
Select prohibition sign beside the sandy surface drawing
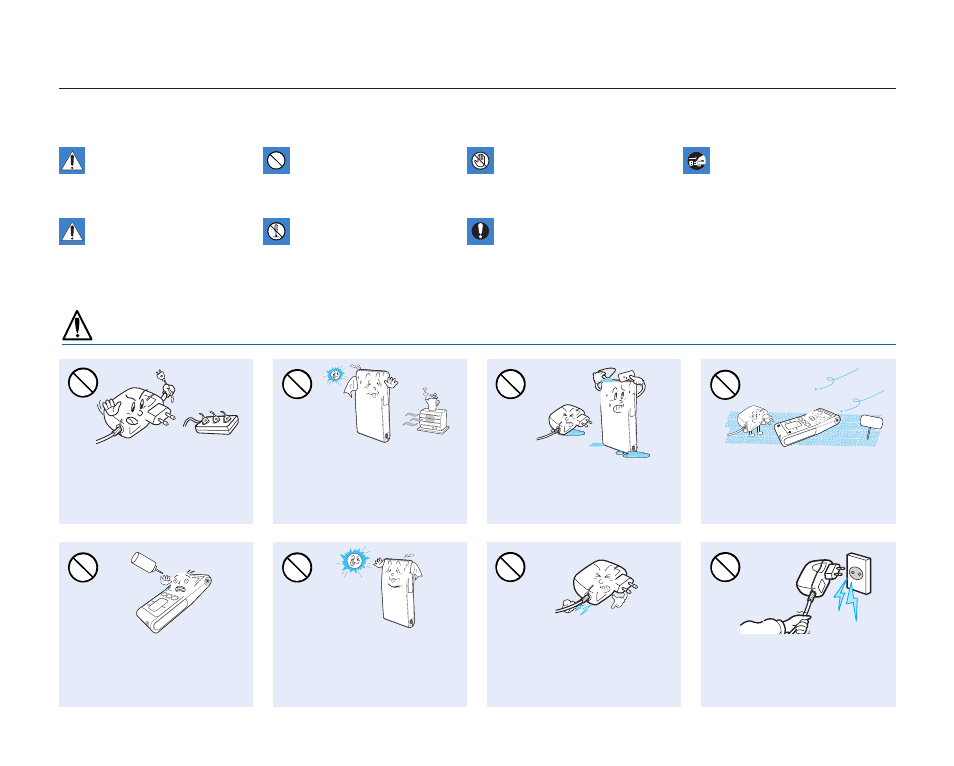[725, 385]
